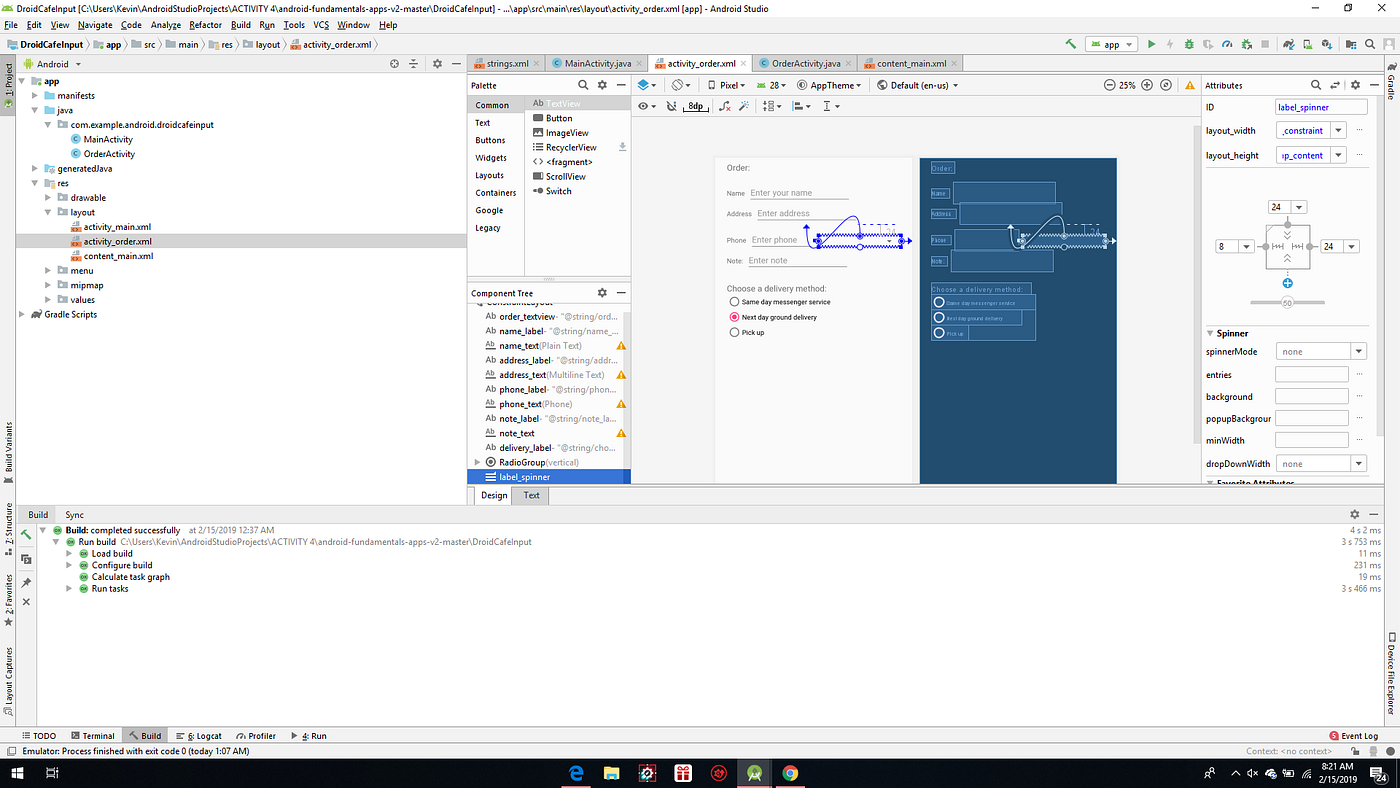Open File Explorer from taskbar
Screen dimensions: 1400x788
(x=612, y=772)
